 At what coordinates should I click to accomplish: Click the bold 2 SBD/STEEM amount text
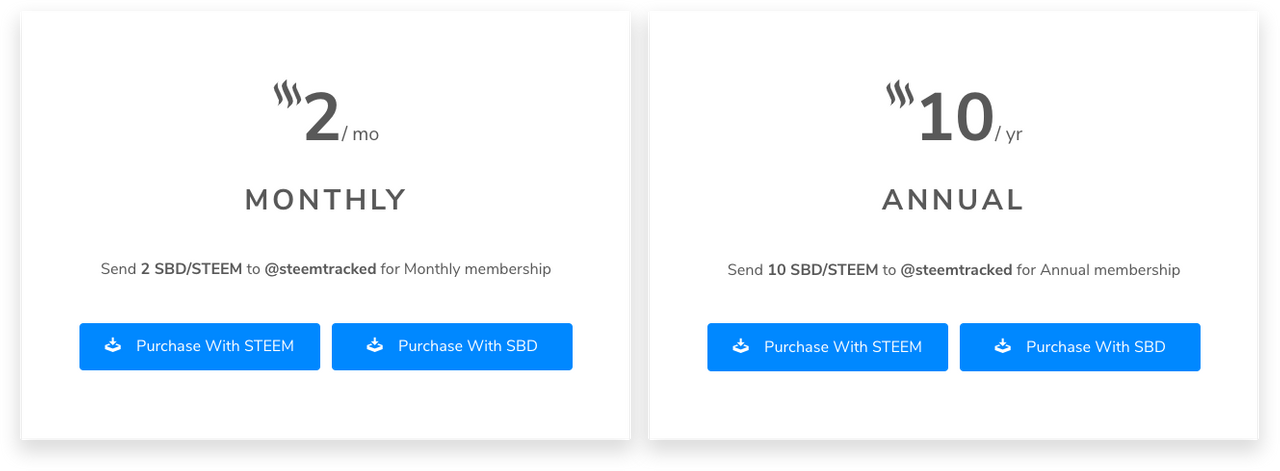coord(192,269)
